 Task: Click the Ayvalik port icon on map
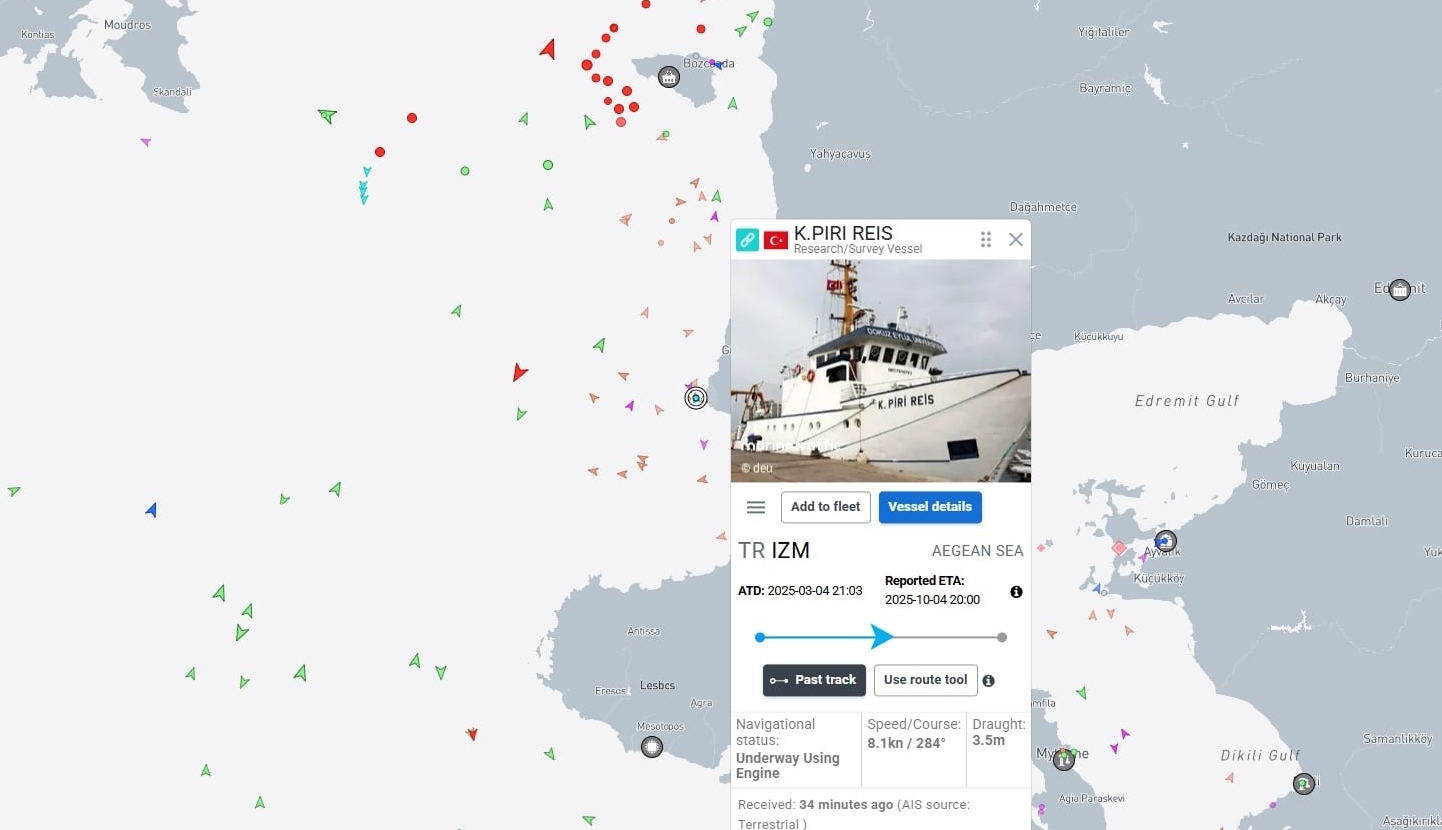click(x=1166, y=542)
